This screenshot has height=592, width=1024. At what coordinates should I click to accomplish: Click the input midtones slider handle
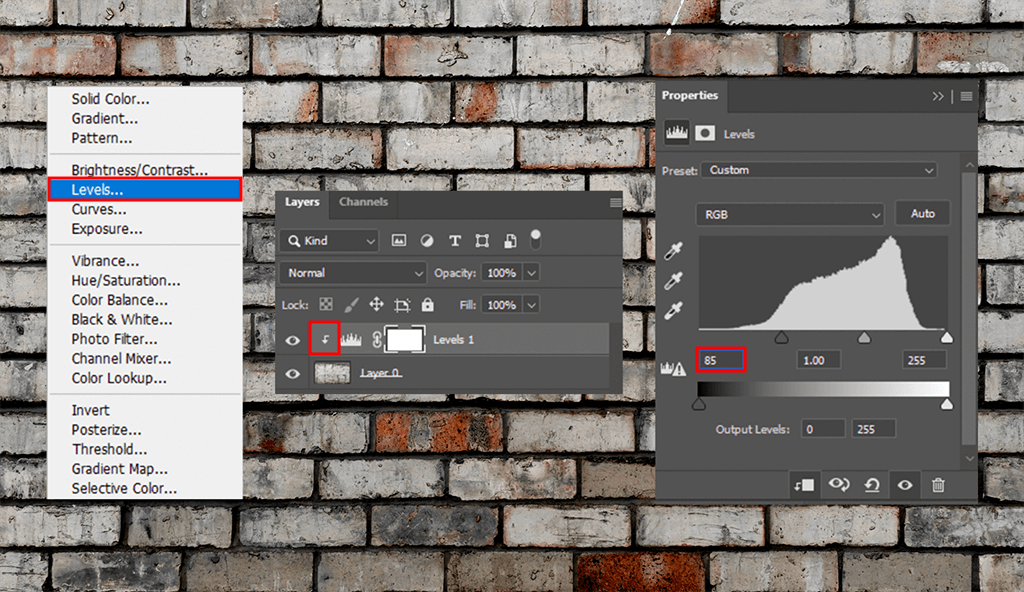coord(864,337)
